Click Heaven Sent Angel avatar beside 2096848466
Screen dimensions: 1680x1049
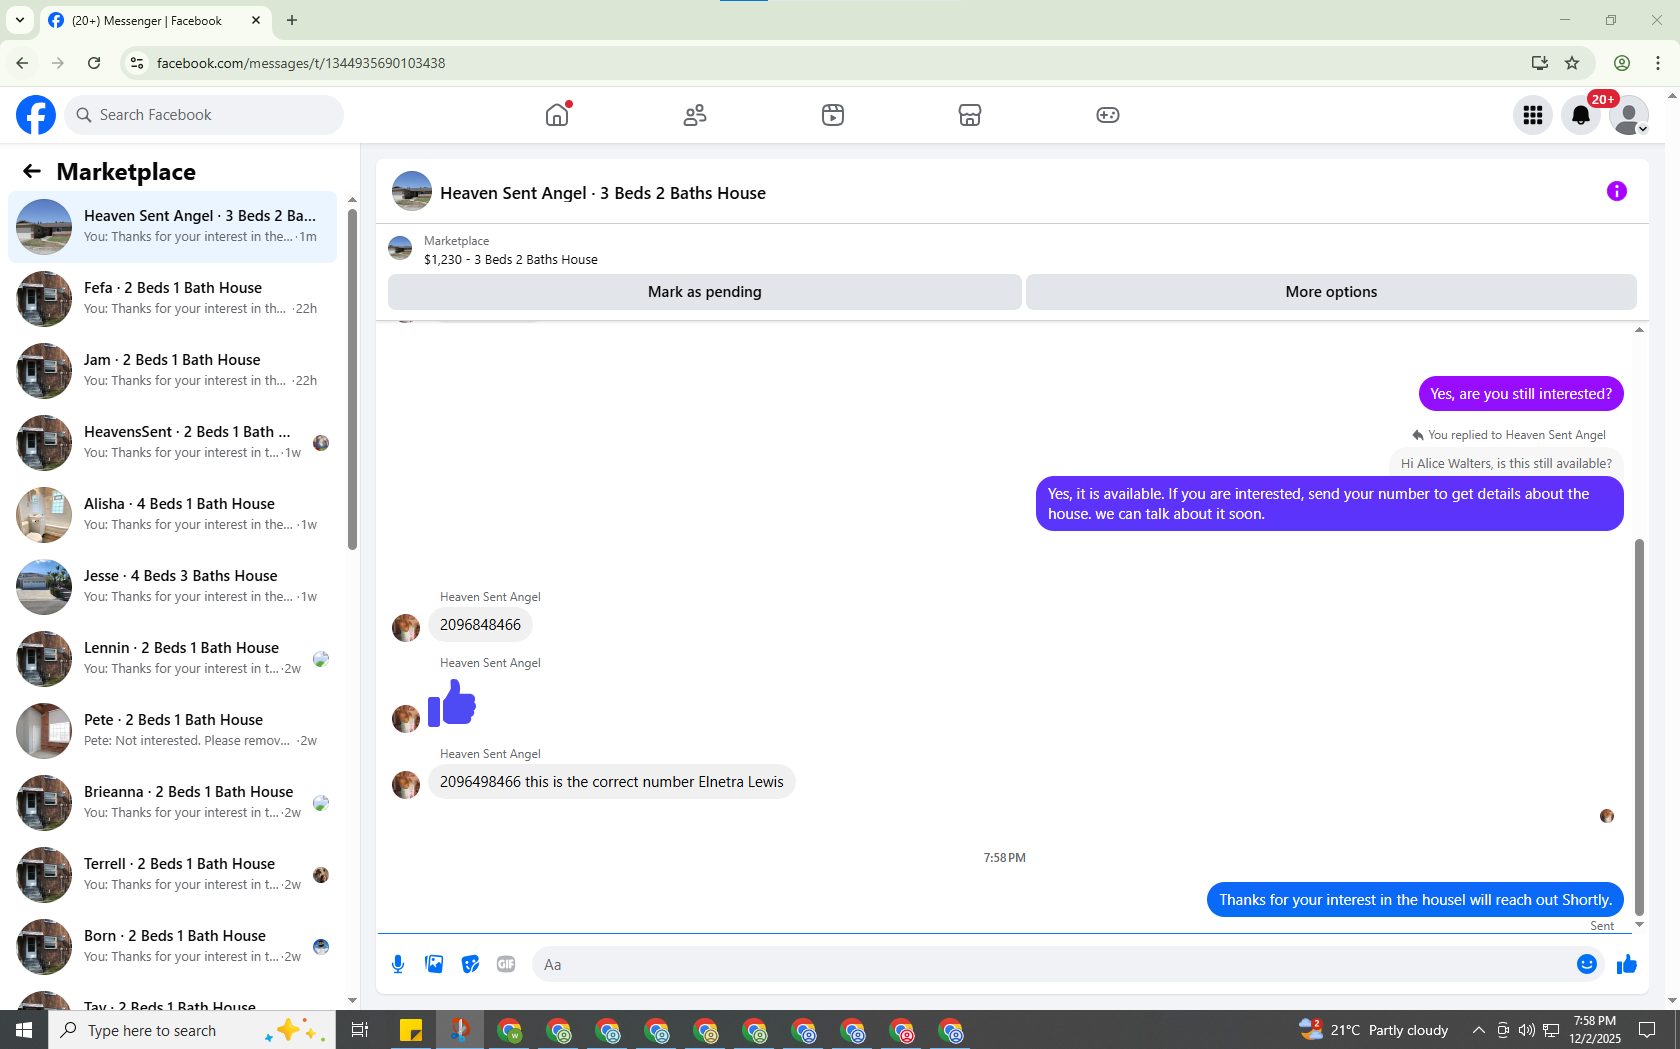(406, 628)
